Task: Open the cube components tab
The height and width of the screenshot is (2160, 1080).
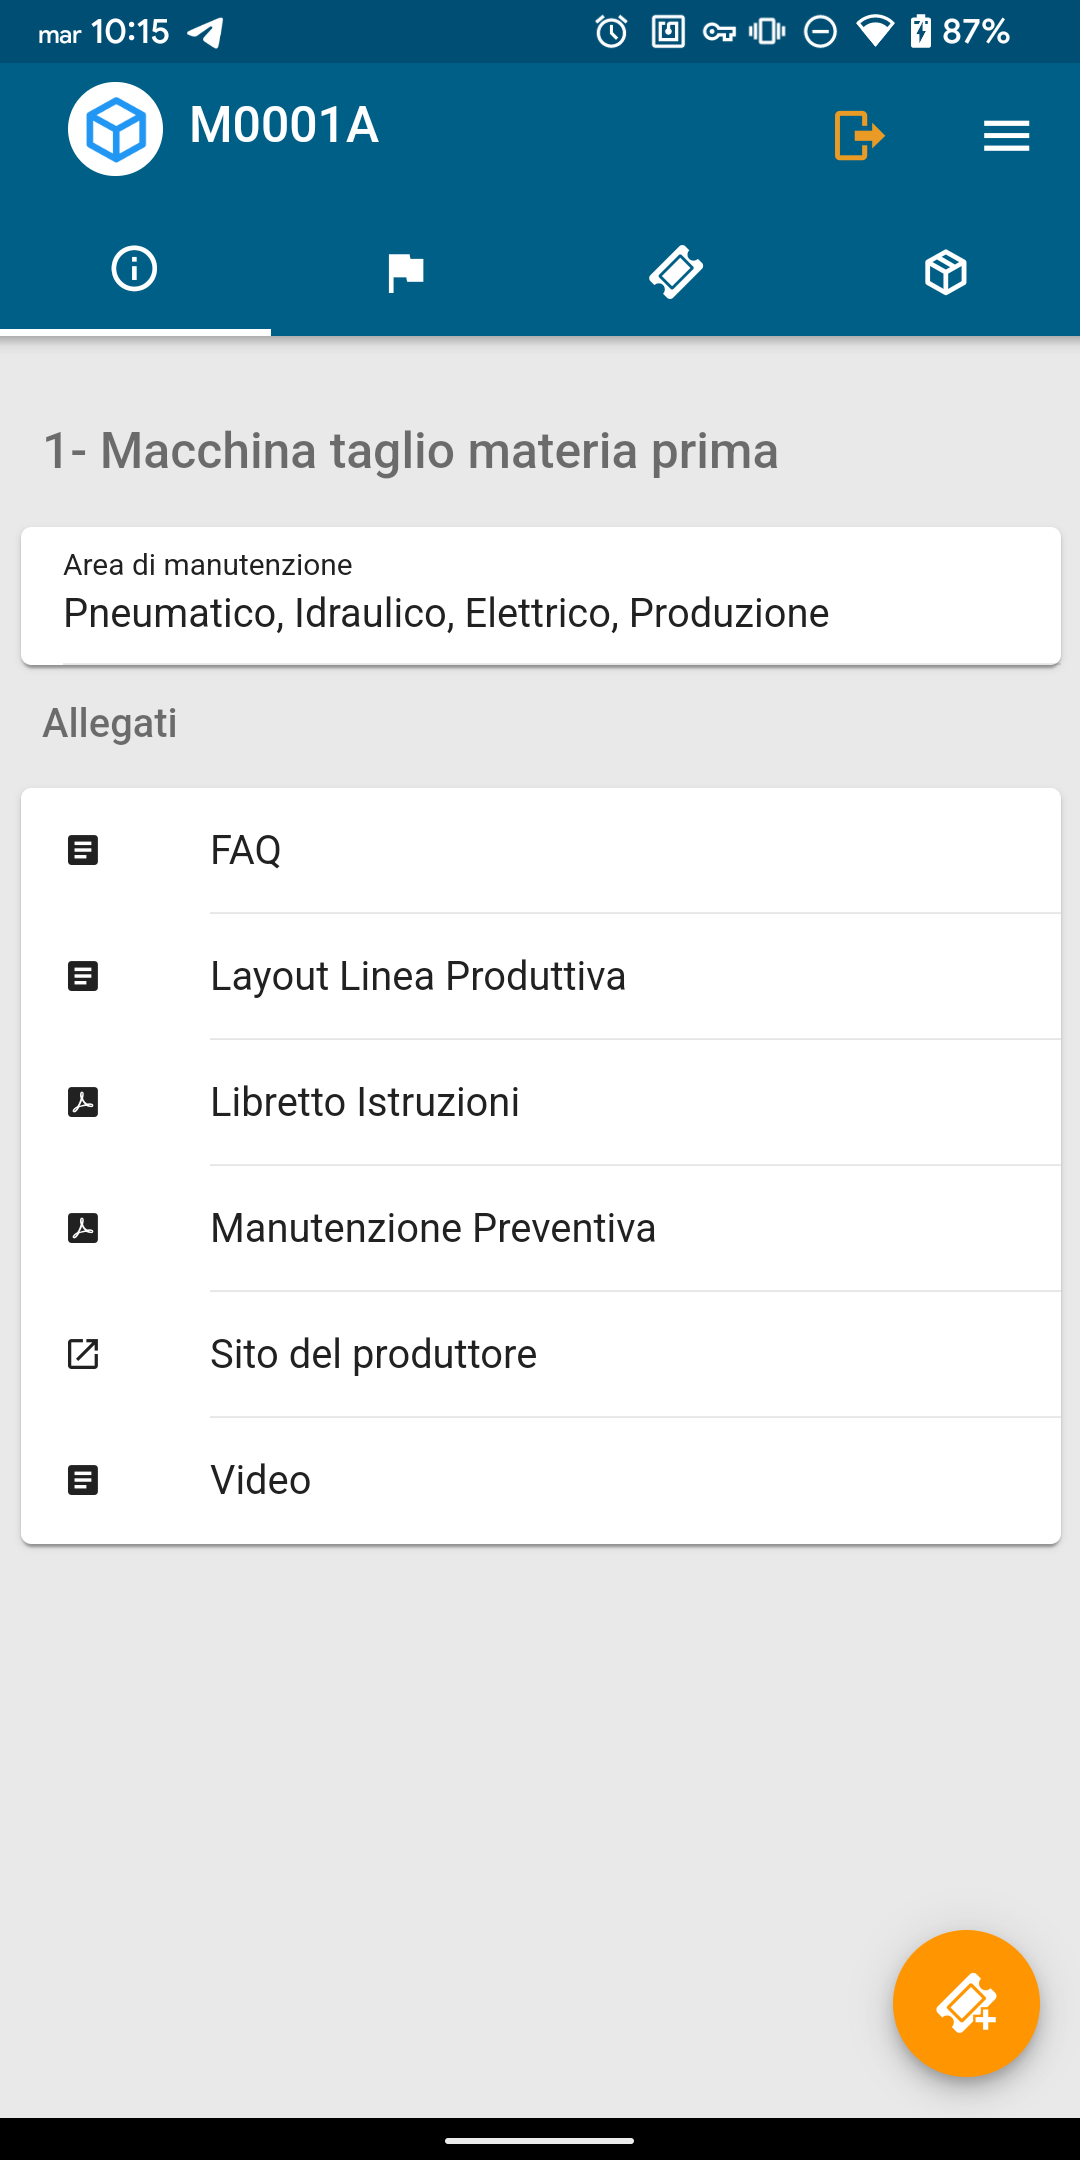Action: click(945, 272)
